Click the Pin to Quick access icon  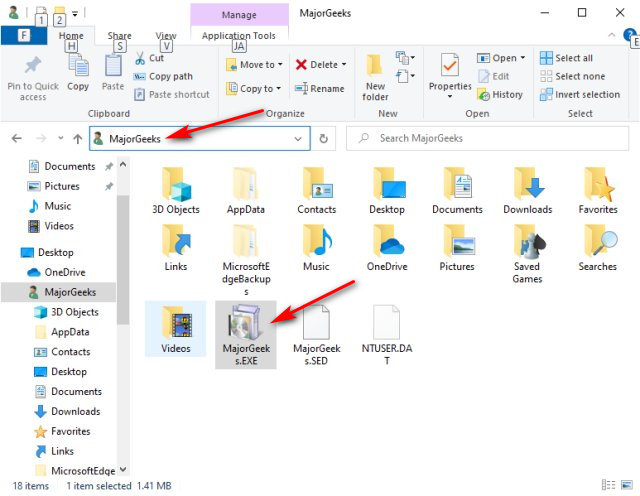click(33, 65)
